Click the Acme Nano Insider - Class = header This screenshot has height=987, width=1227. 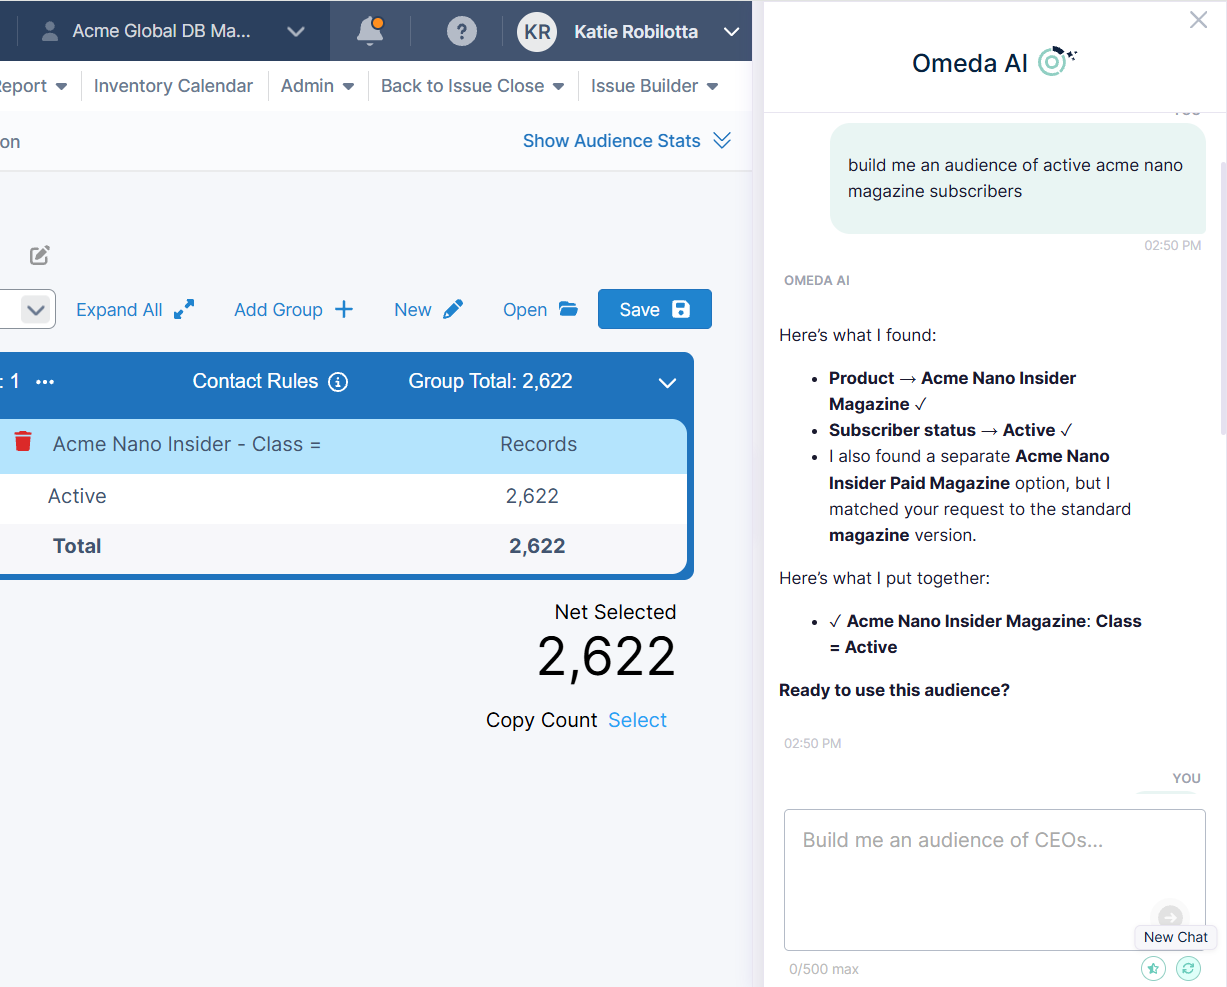(187, 444)
